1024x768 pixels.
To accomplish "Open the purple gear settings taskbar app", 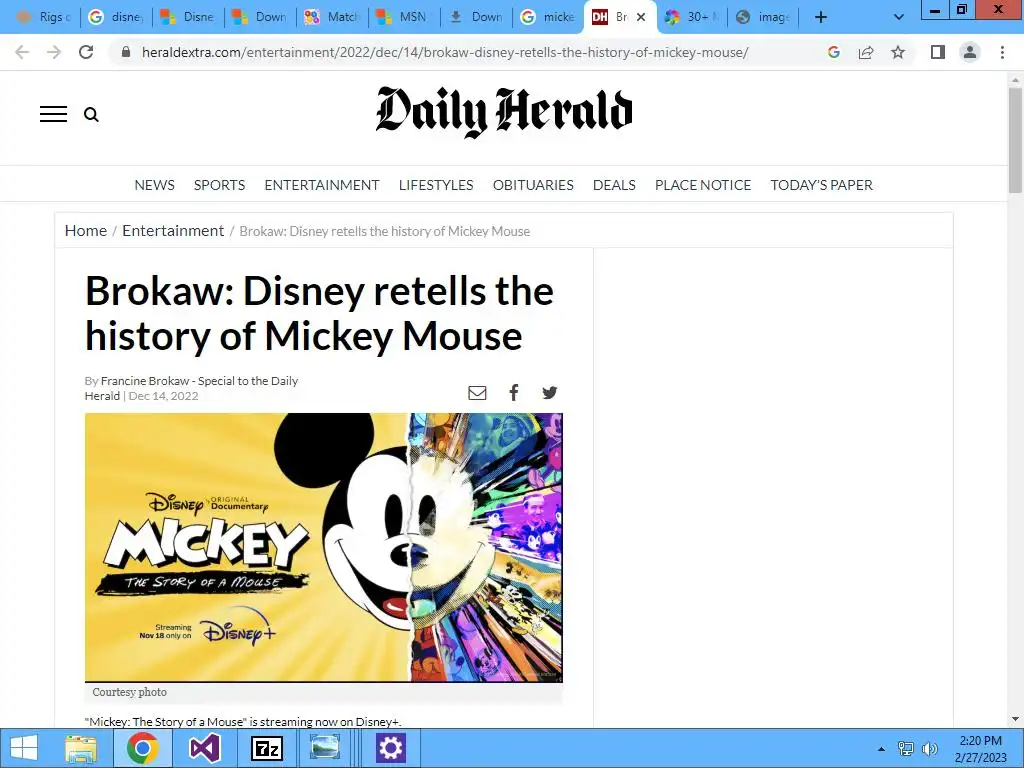I will tap(391, 748).
